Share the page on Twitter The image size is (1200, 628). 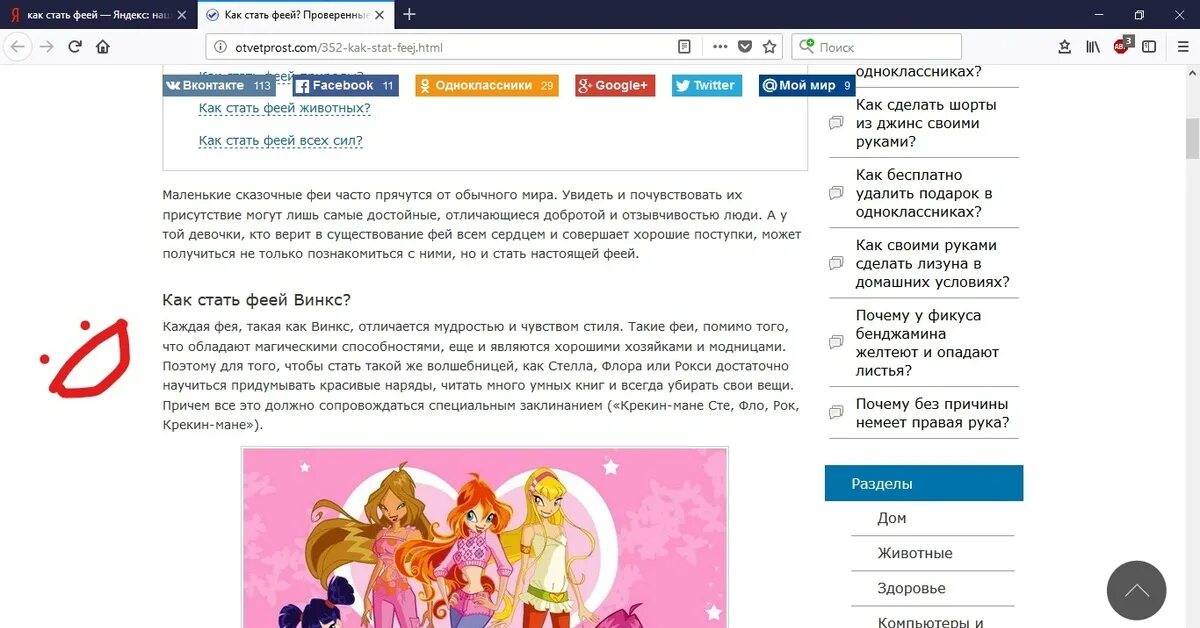coord(706,86)
